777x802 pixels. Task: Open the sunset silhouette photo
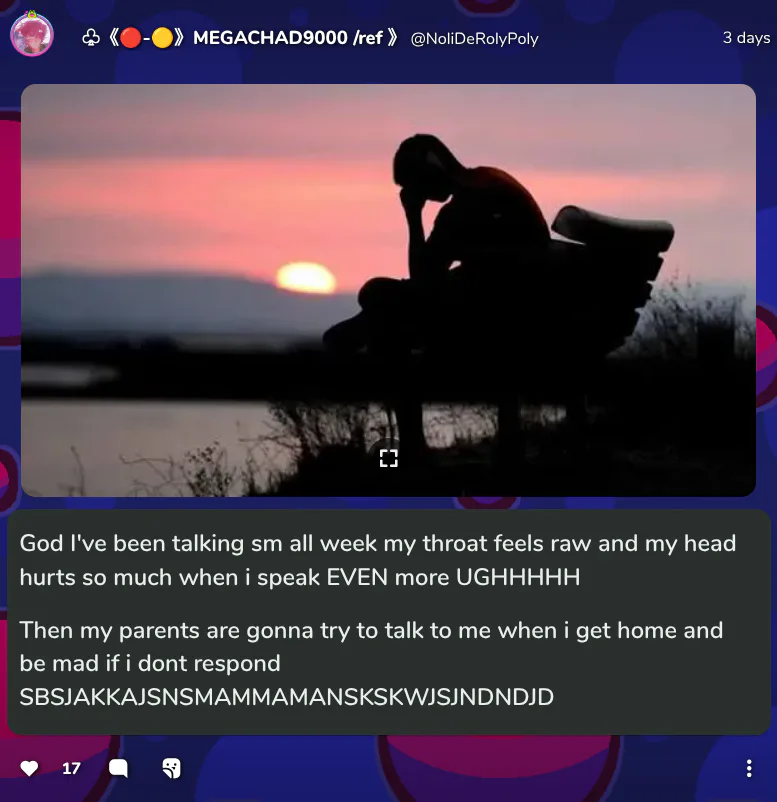tap(388, 290)
